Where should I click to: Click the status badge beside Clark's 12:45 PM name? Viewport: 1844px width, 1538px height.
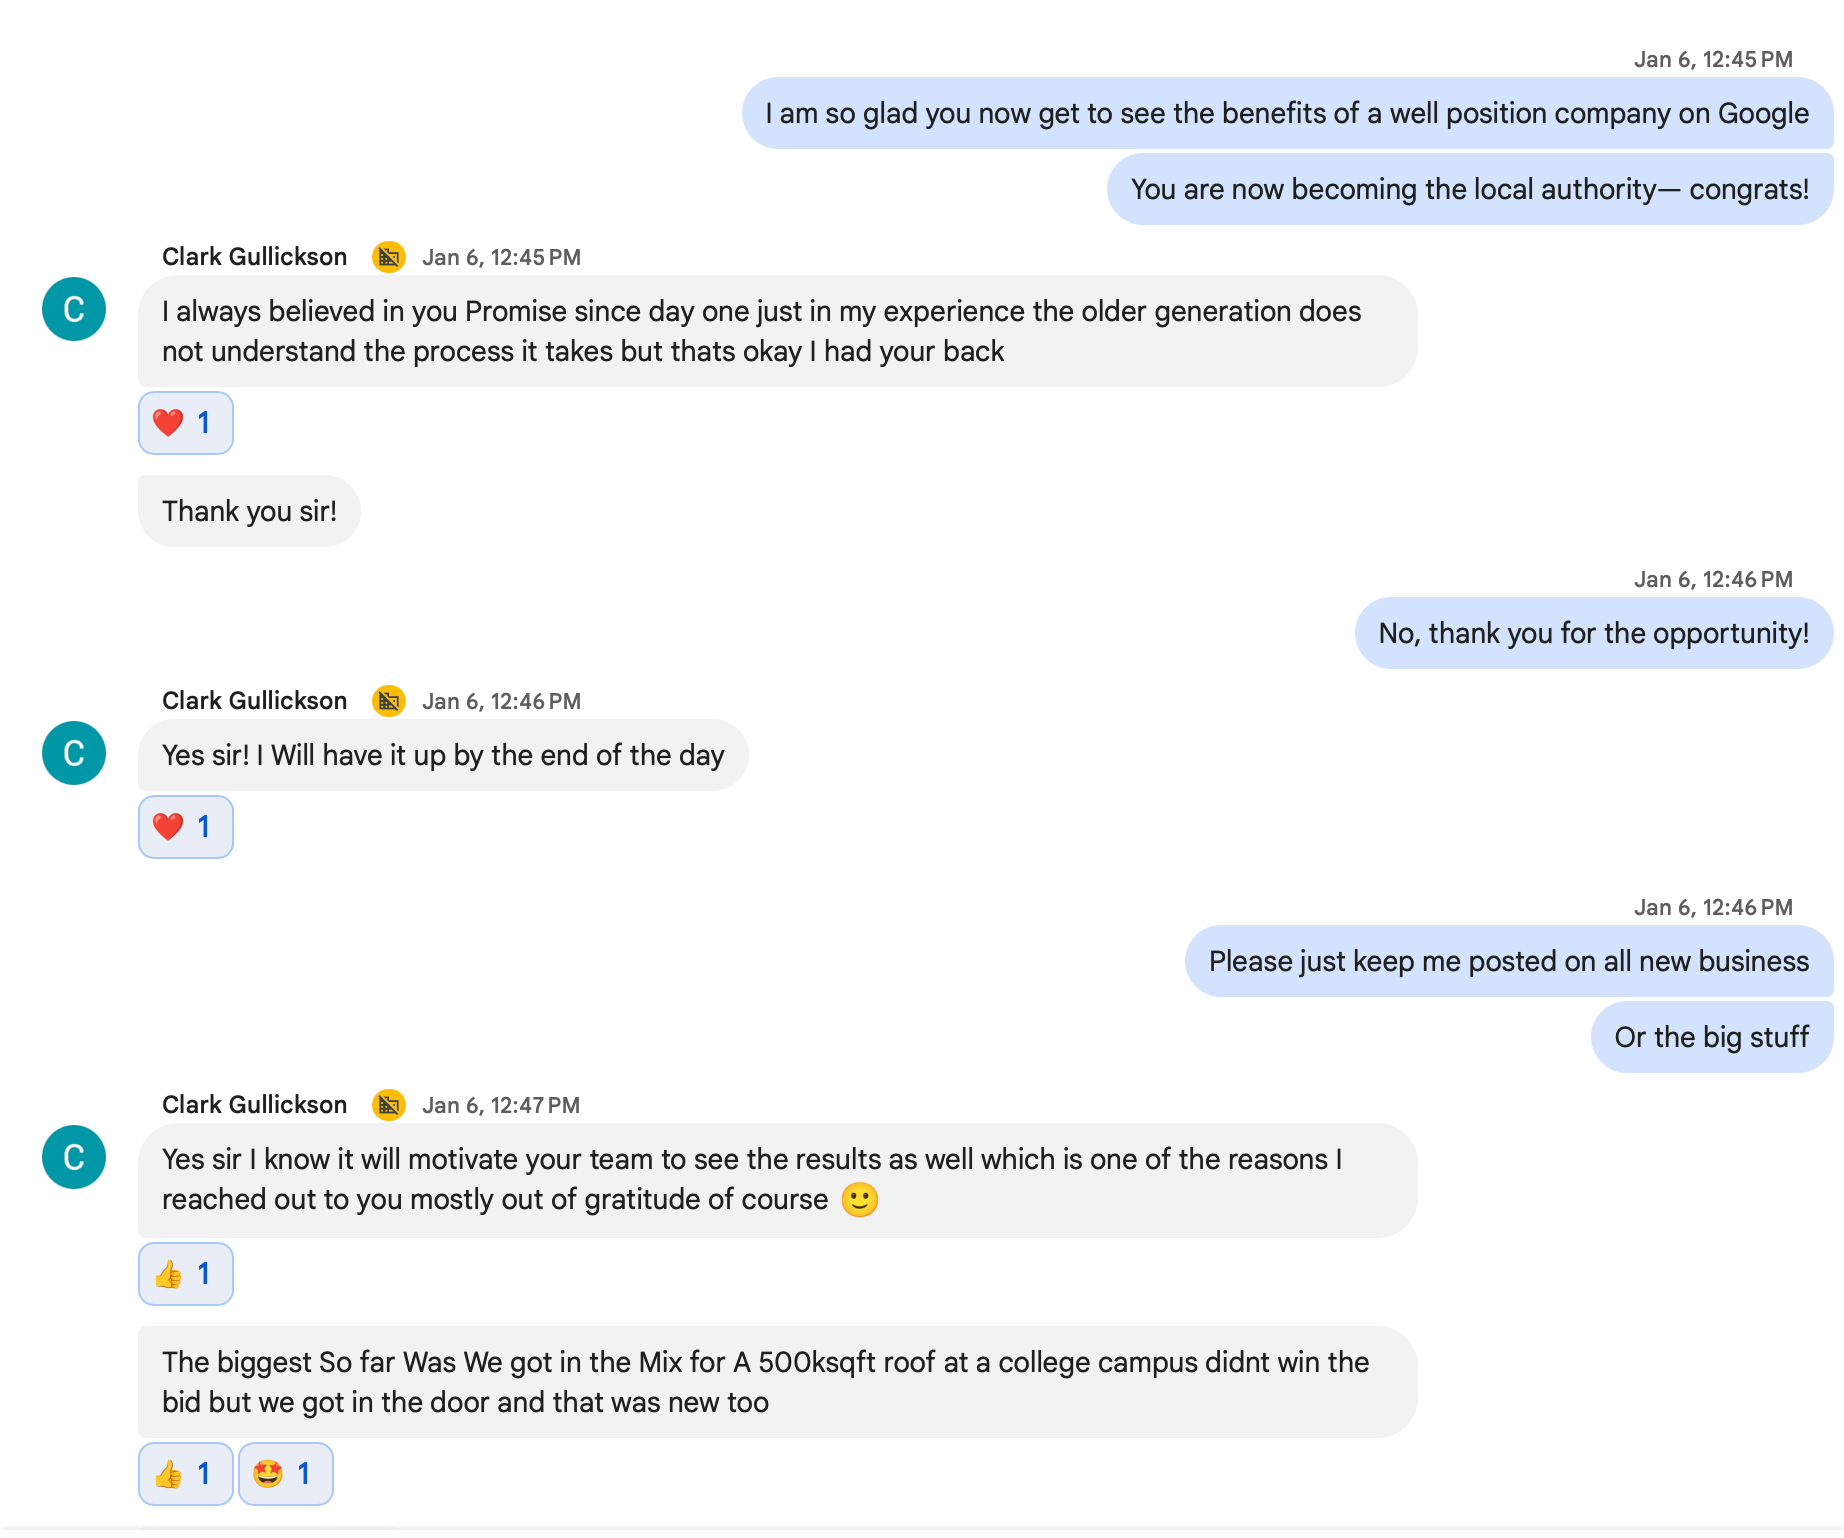388,257
